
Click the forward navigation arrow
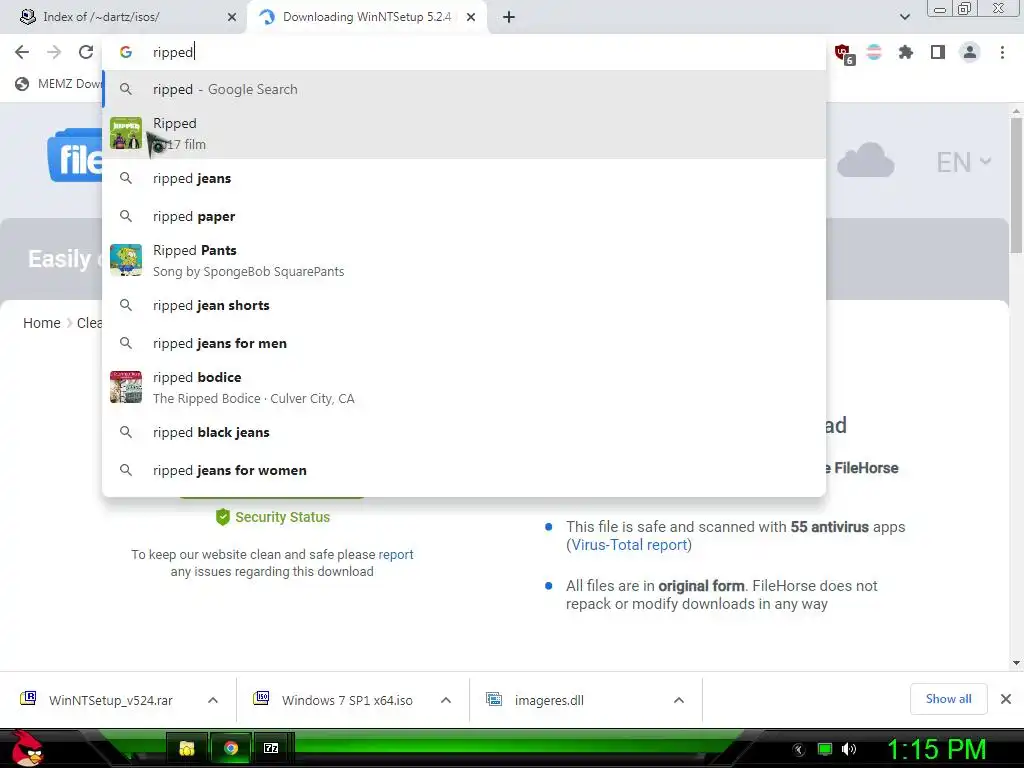(54, 52)
